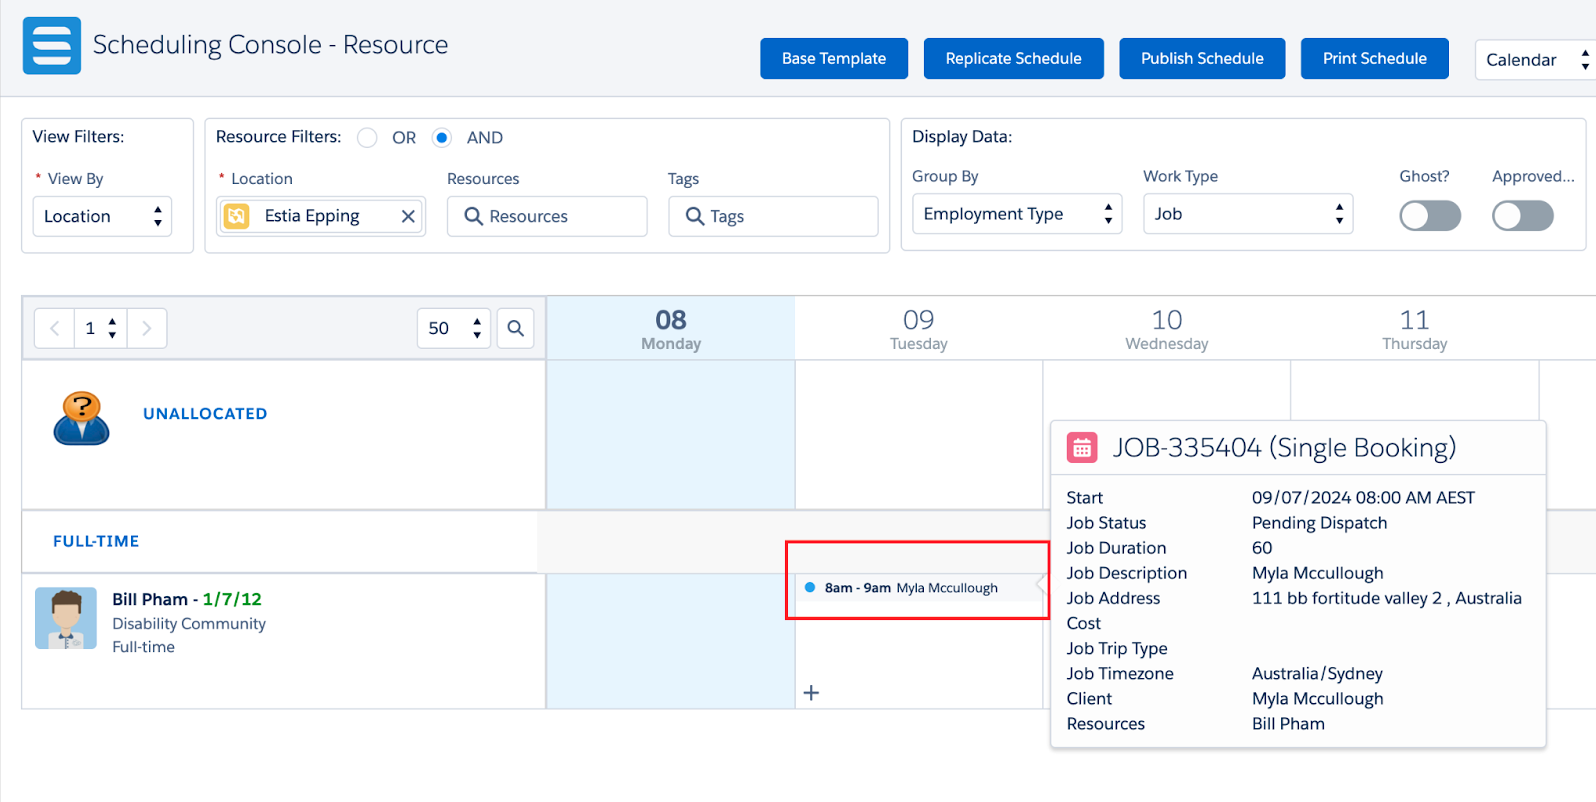Screen dimensions: 1596x802
Task: Click the search icon in Resources field
Action: [474, 216]
